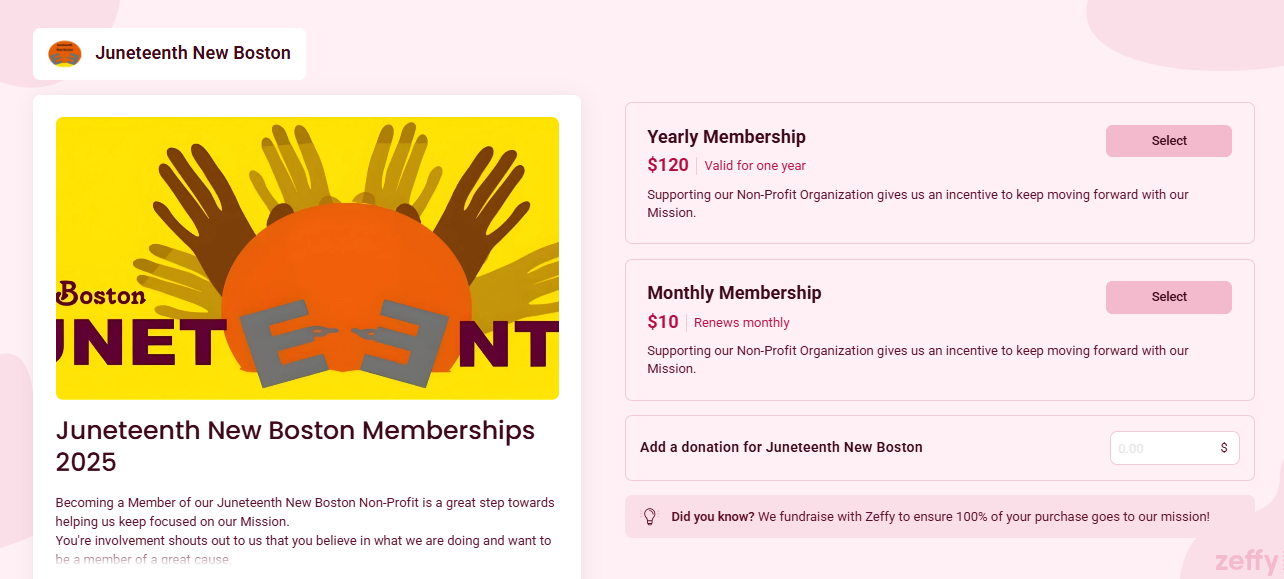Click the Juneteenth New Boston header link
Viewport: 1284px width, 579px height.
193,53
